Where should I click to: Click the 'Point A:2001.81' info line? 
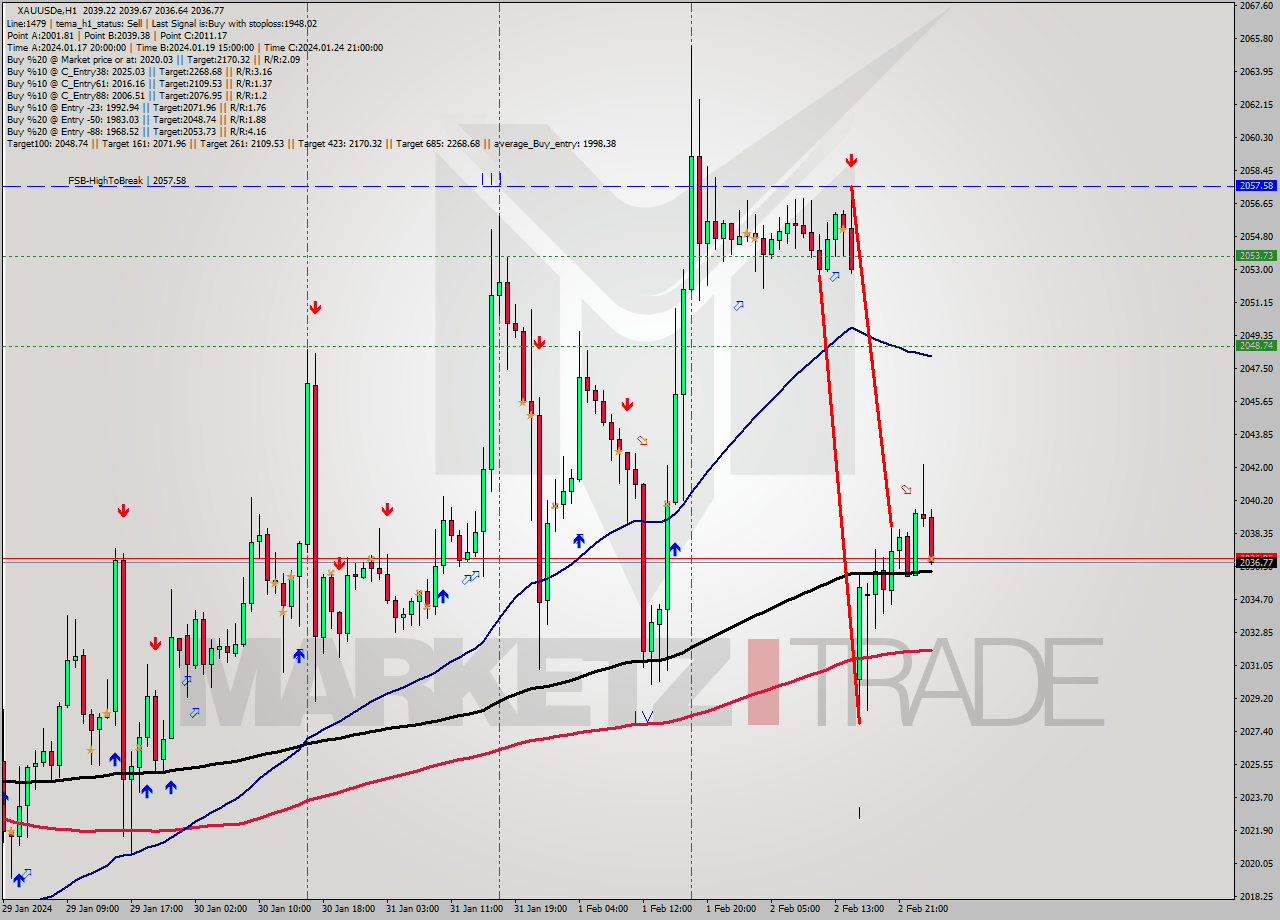[x=117, y=35]
